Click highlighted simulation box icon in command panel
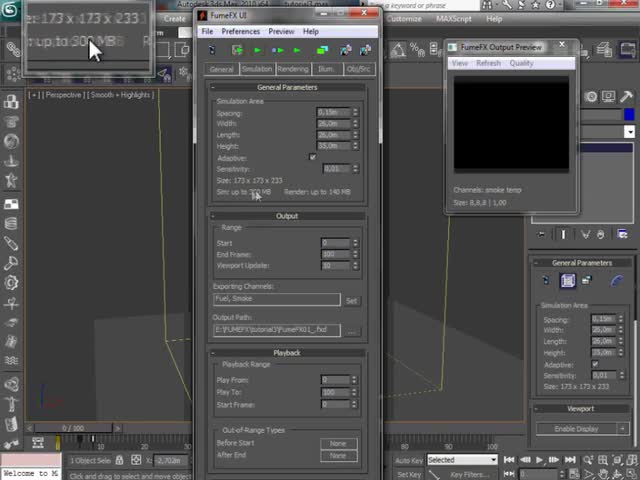Screen dimensions: 640x480 pos(567,280)
